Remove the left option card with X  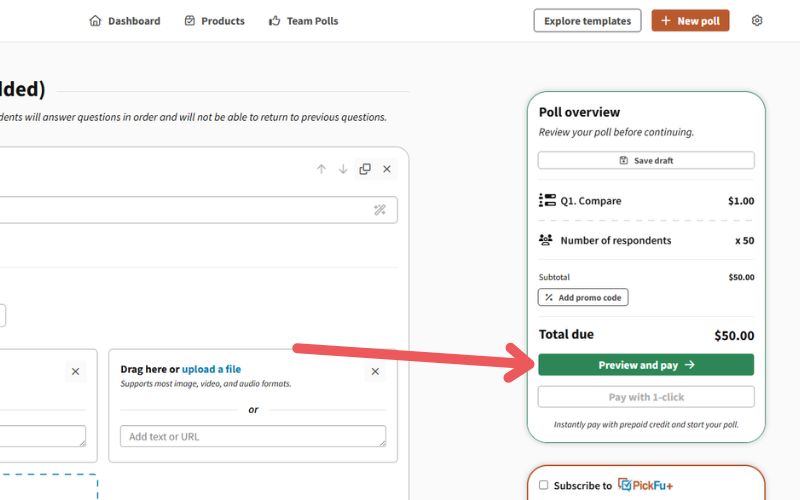click(76, 371)
